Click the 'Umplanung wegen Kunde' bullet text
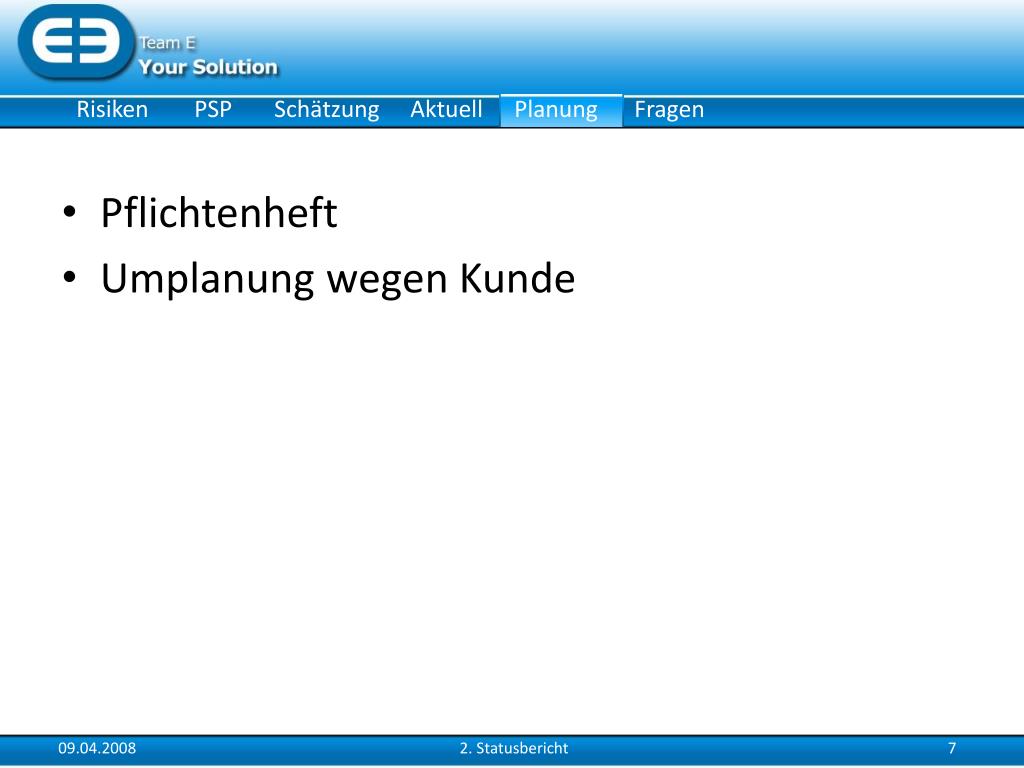 coord(338,279)
